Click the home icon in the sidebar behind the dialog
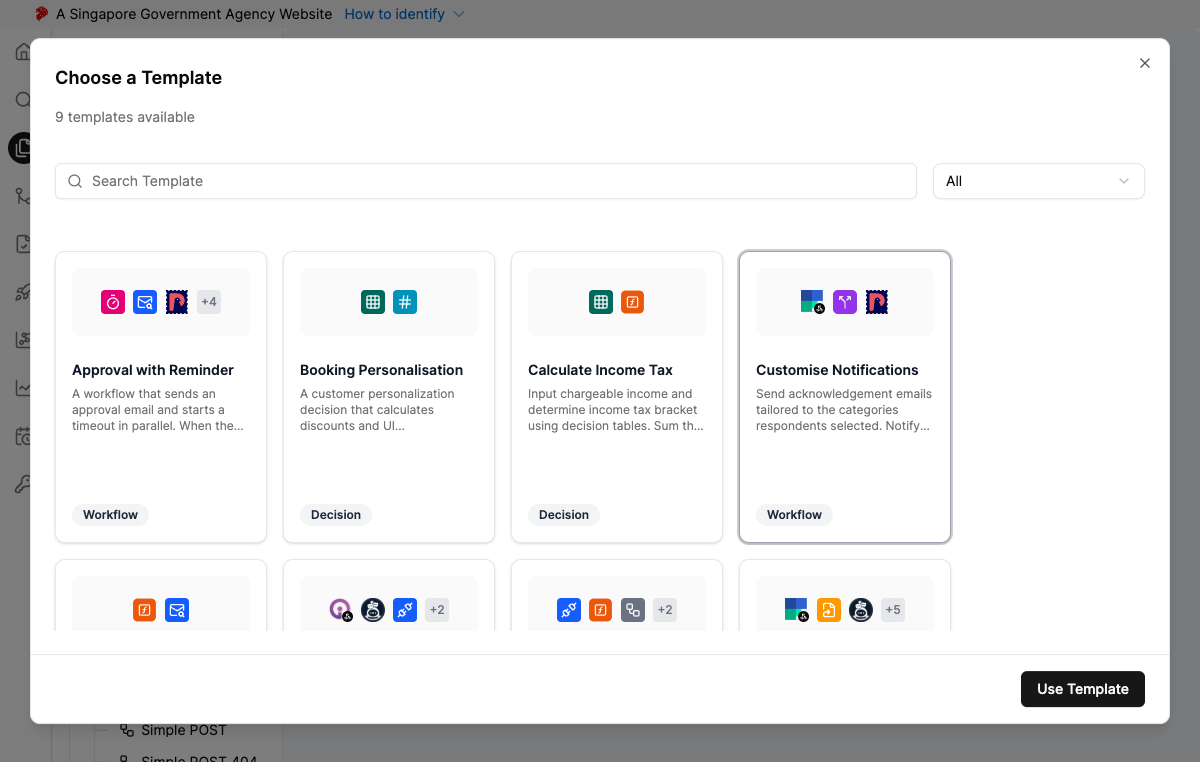This screenshot has width=1200, height=762. click(23, 52)
